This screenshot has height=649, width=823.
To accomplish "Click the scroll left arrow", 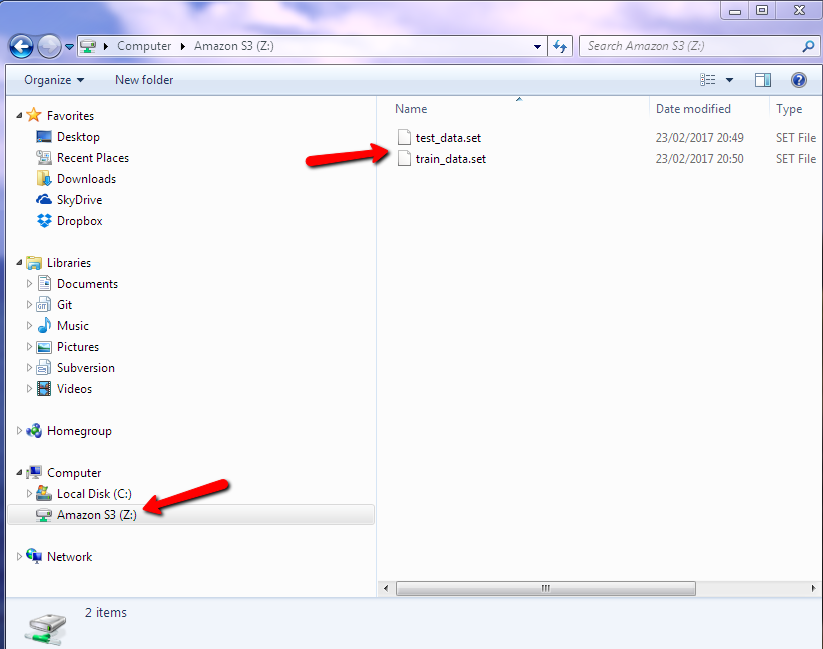I will point(386,588).
